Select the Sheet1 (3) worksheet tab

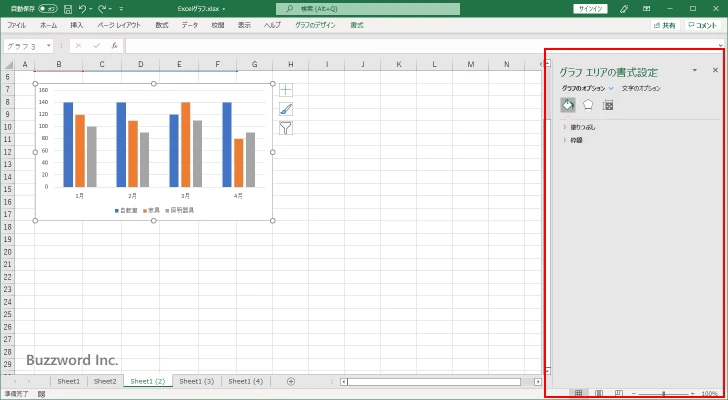coord(196,381)
